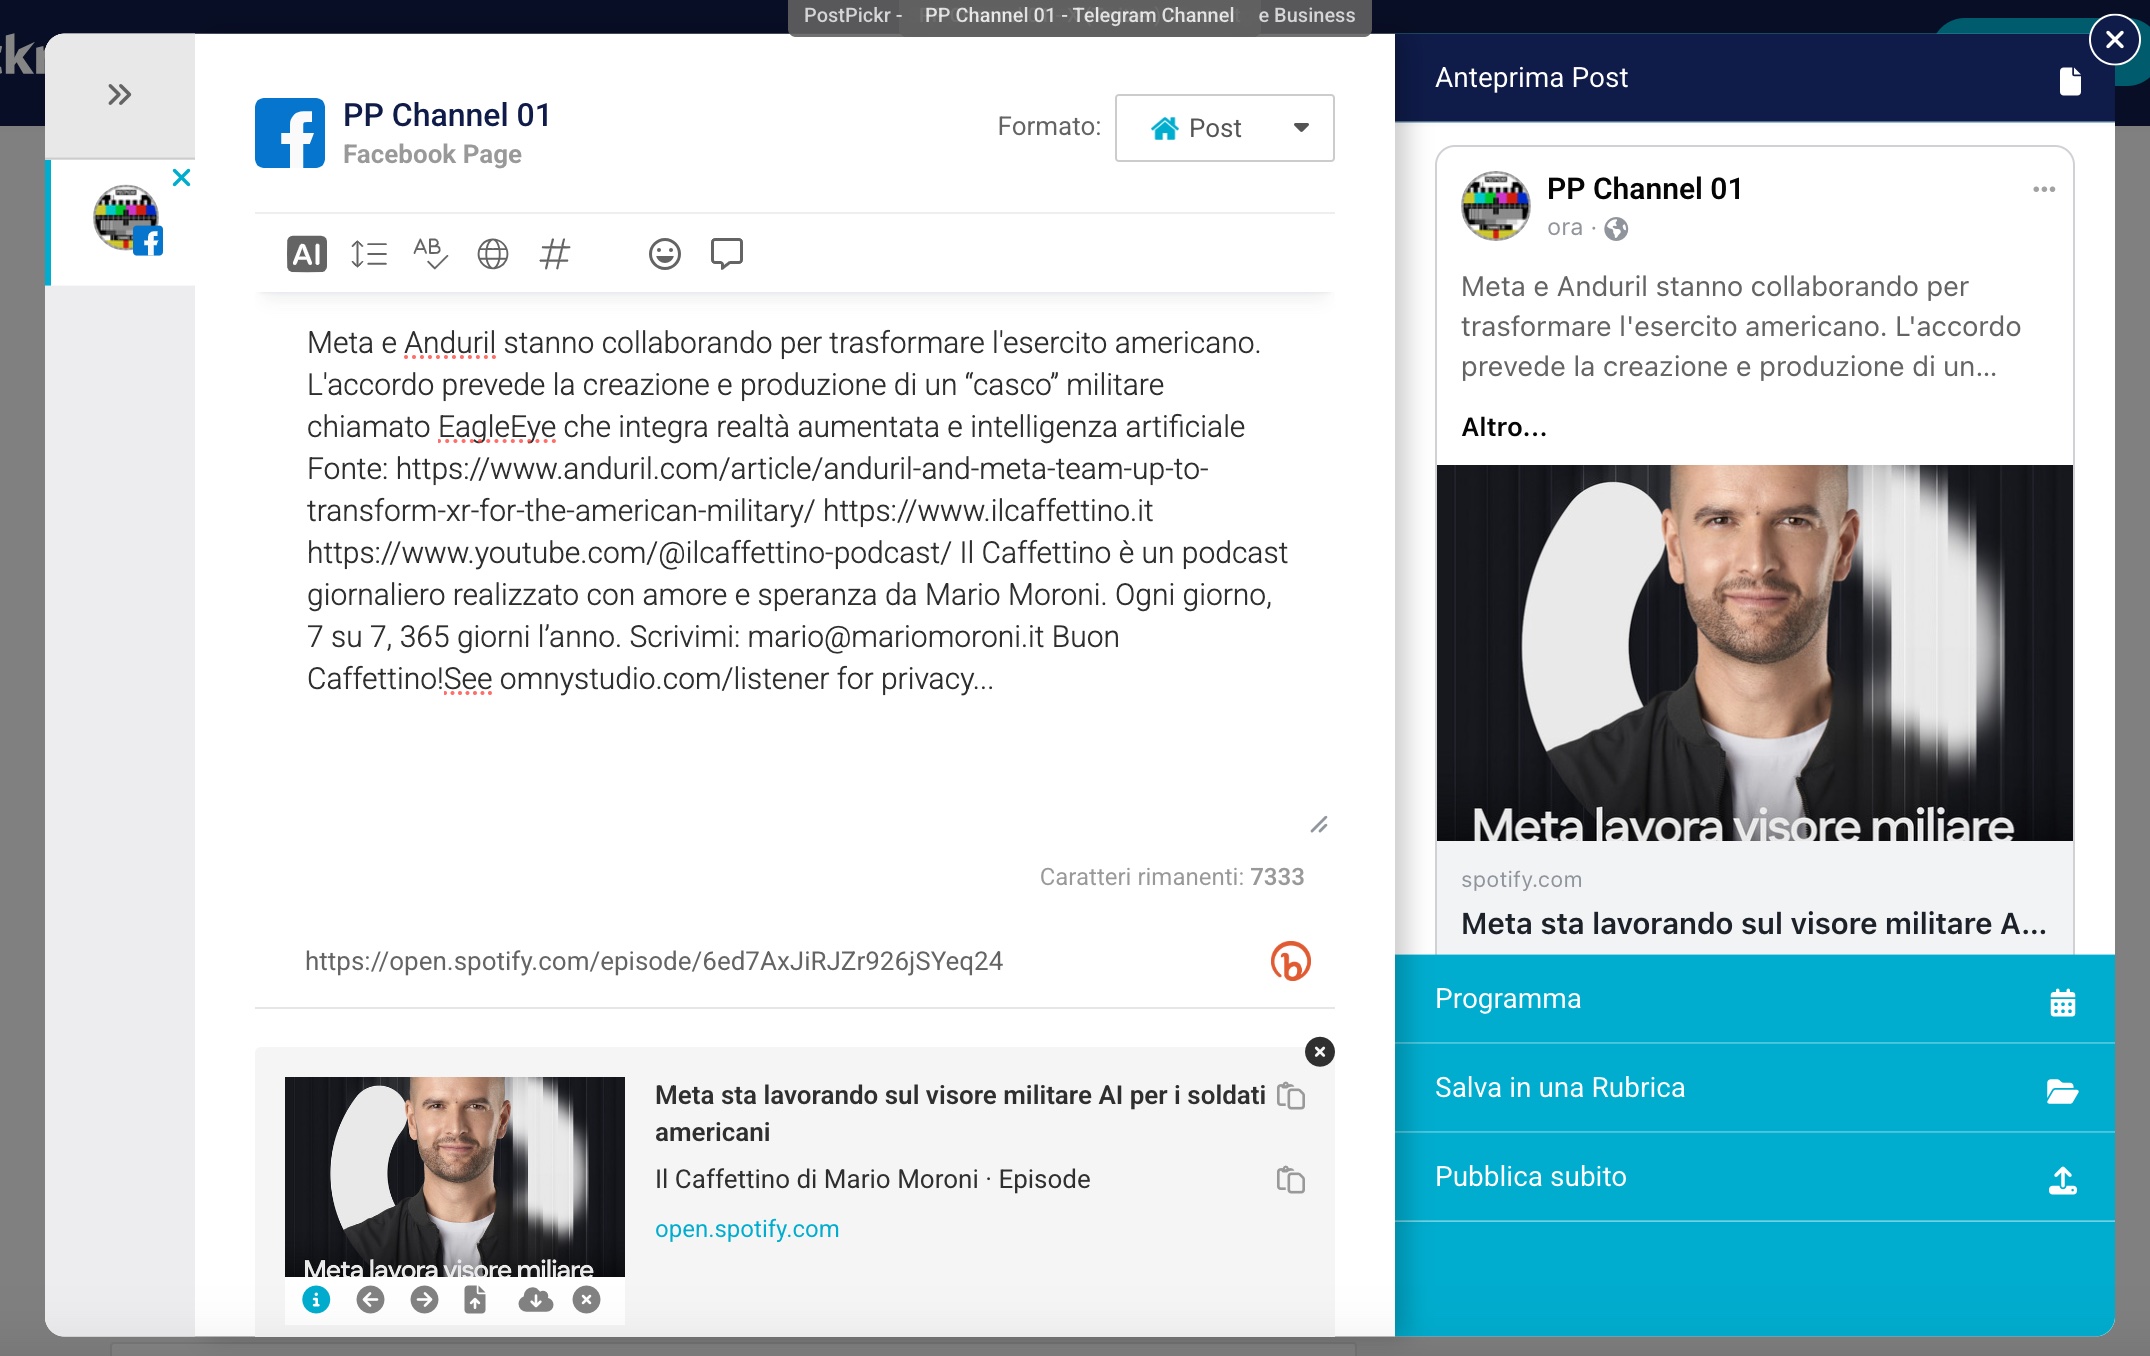Expand the sidebar with double chevron icon
Image resolution: width=2150 pixels, height=1356 pixels.
(x=119, y=95)
